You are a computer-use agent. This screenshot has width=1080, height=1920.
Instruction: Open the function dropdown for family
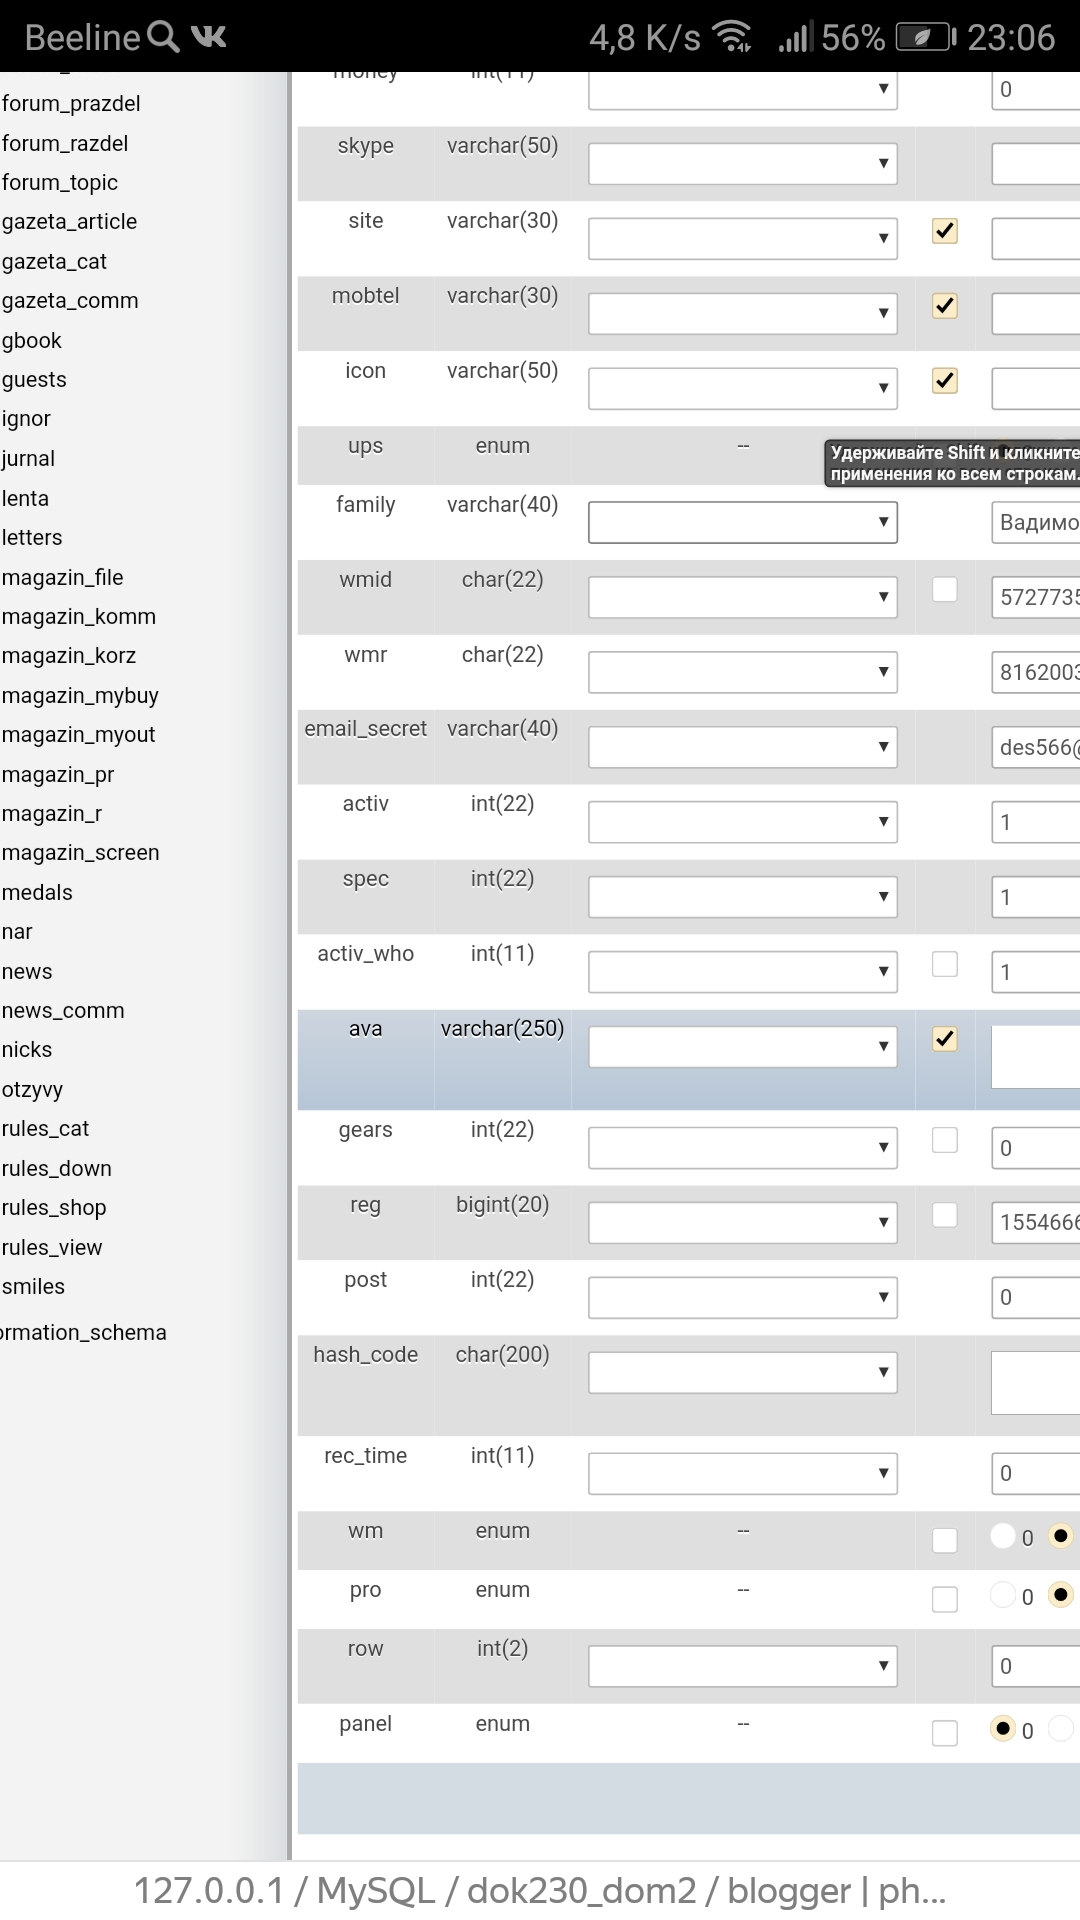[x=742, y=522]
